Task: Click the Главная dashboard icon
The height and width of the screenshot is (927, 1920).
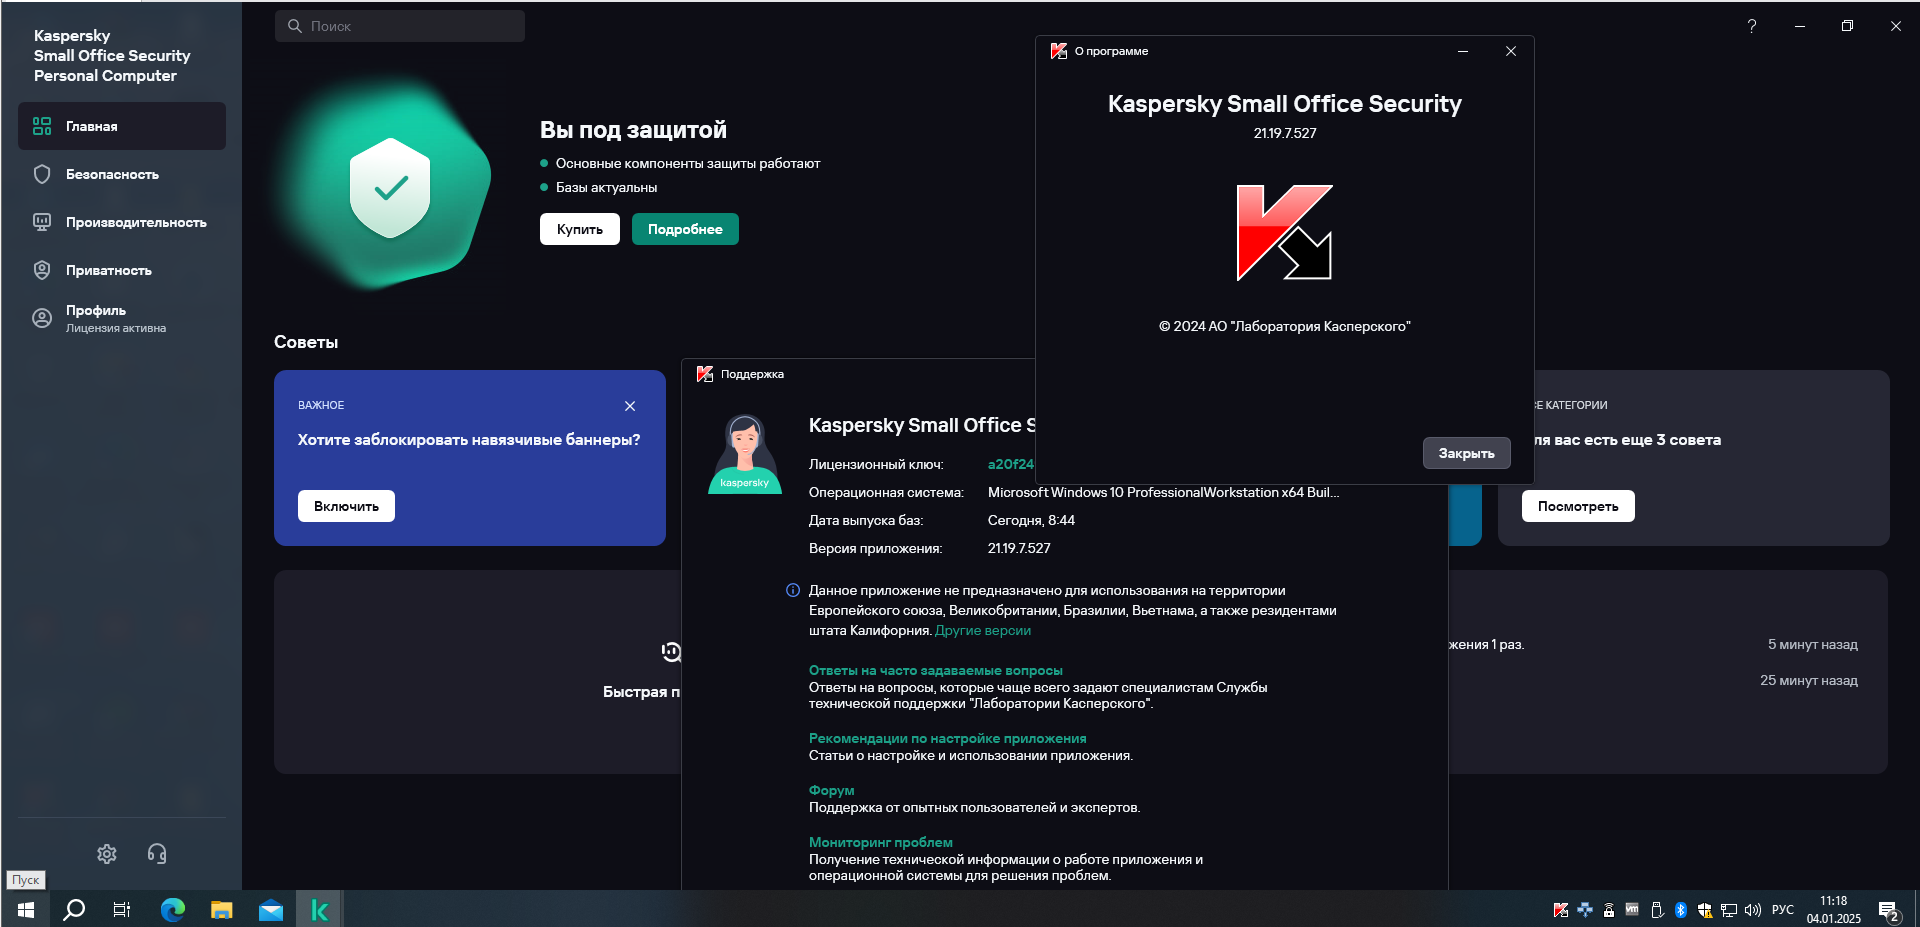Action: (42, 126)
